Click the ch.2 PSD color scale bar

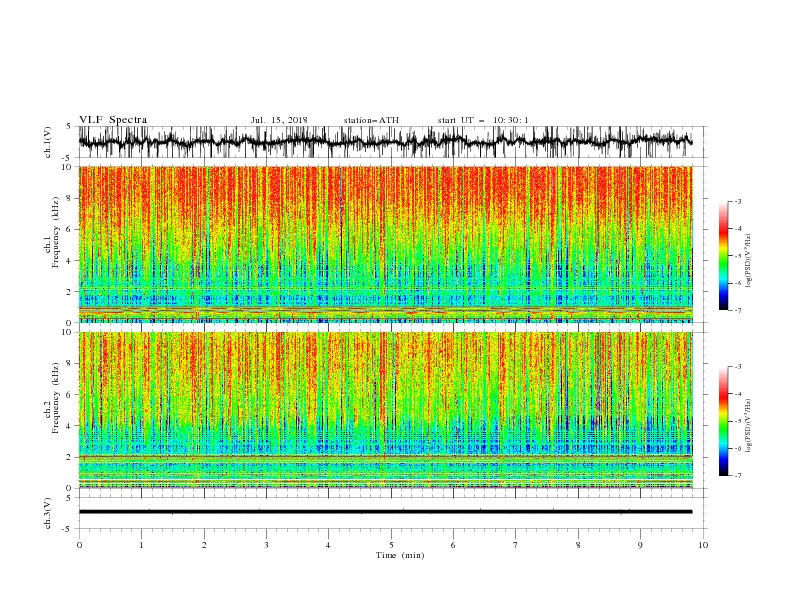tap(723, 421)
